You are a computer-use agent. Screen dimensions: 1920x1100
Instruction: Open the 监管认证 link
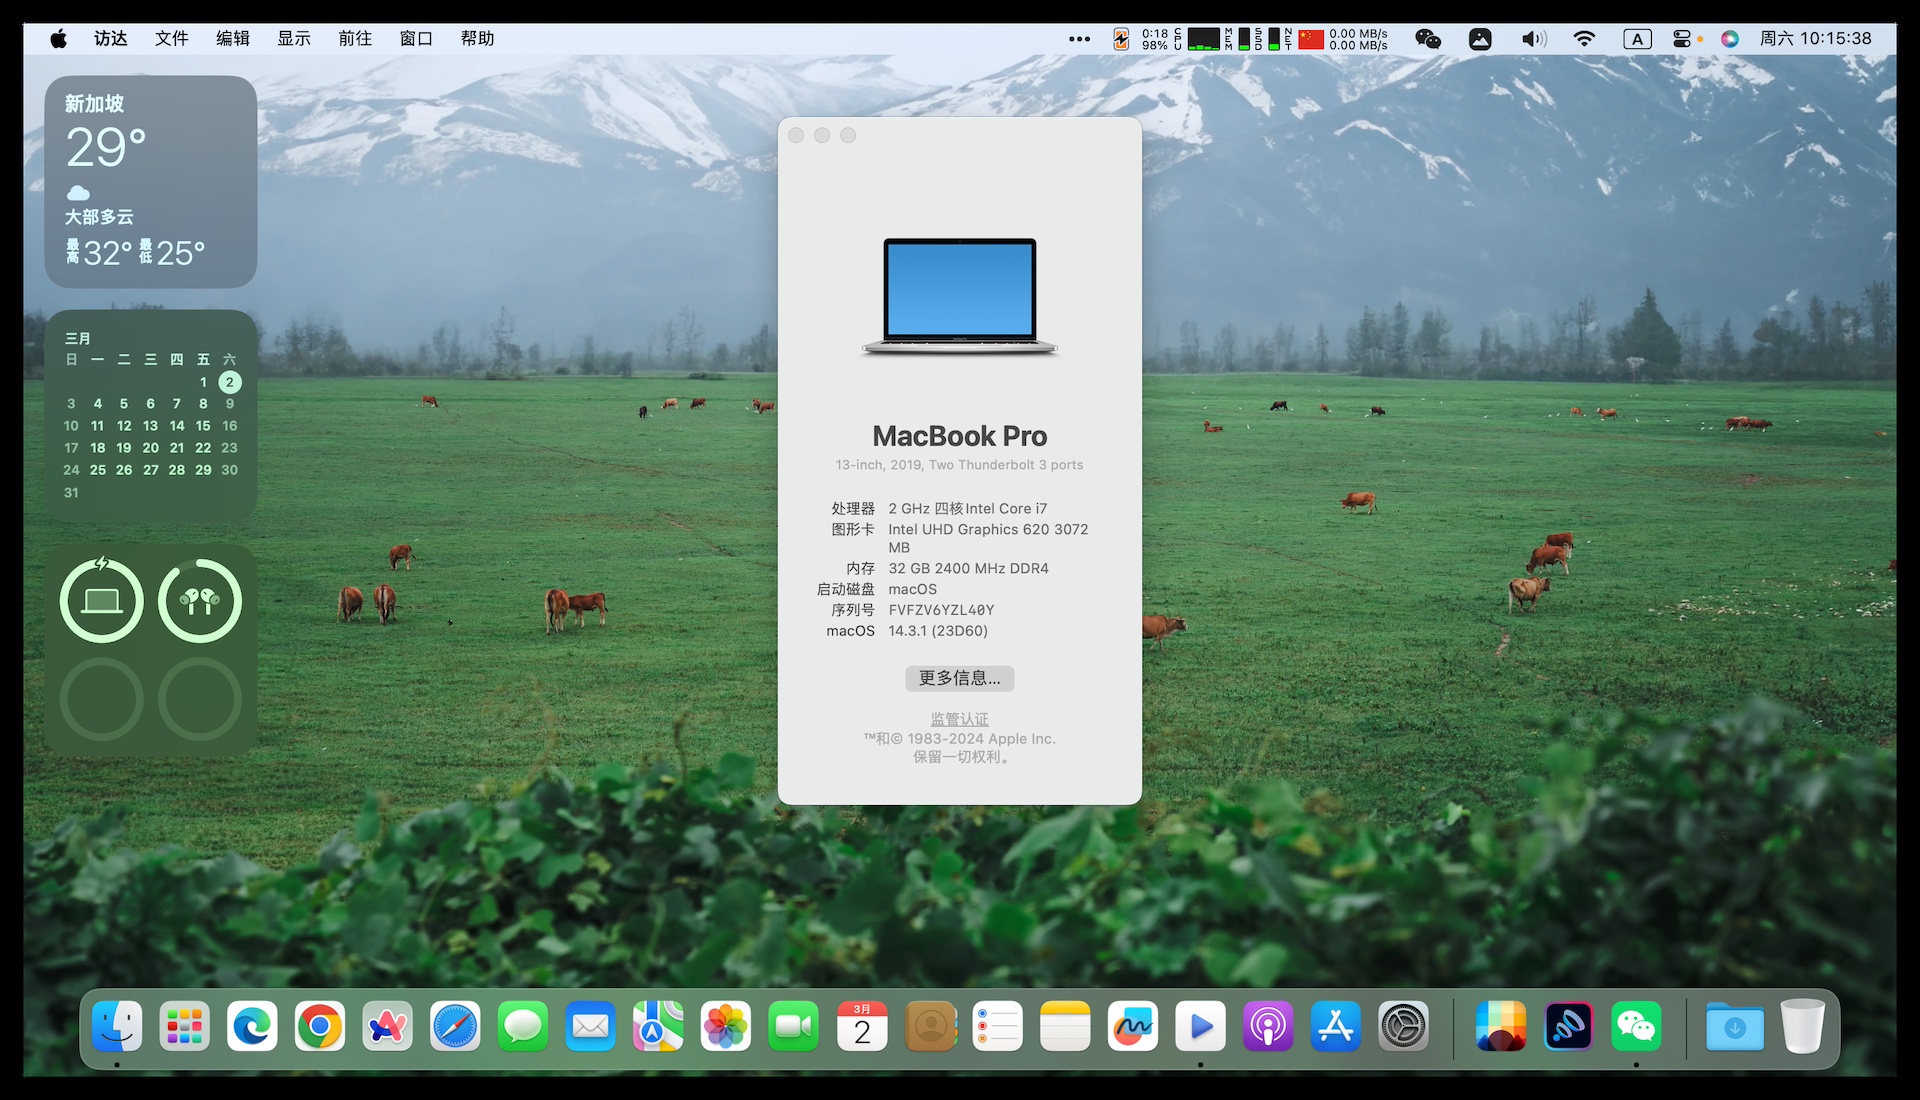pos(960,719)
